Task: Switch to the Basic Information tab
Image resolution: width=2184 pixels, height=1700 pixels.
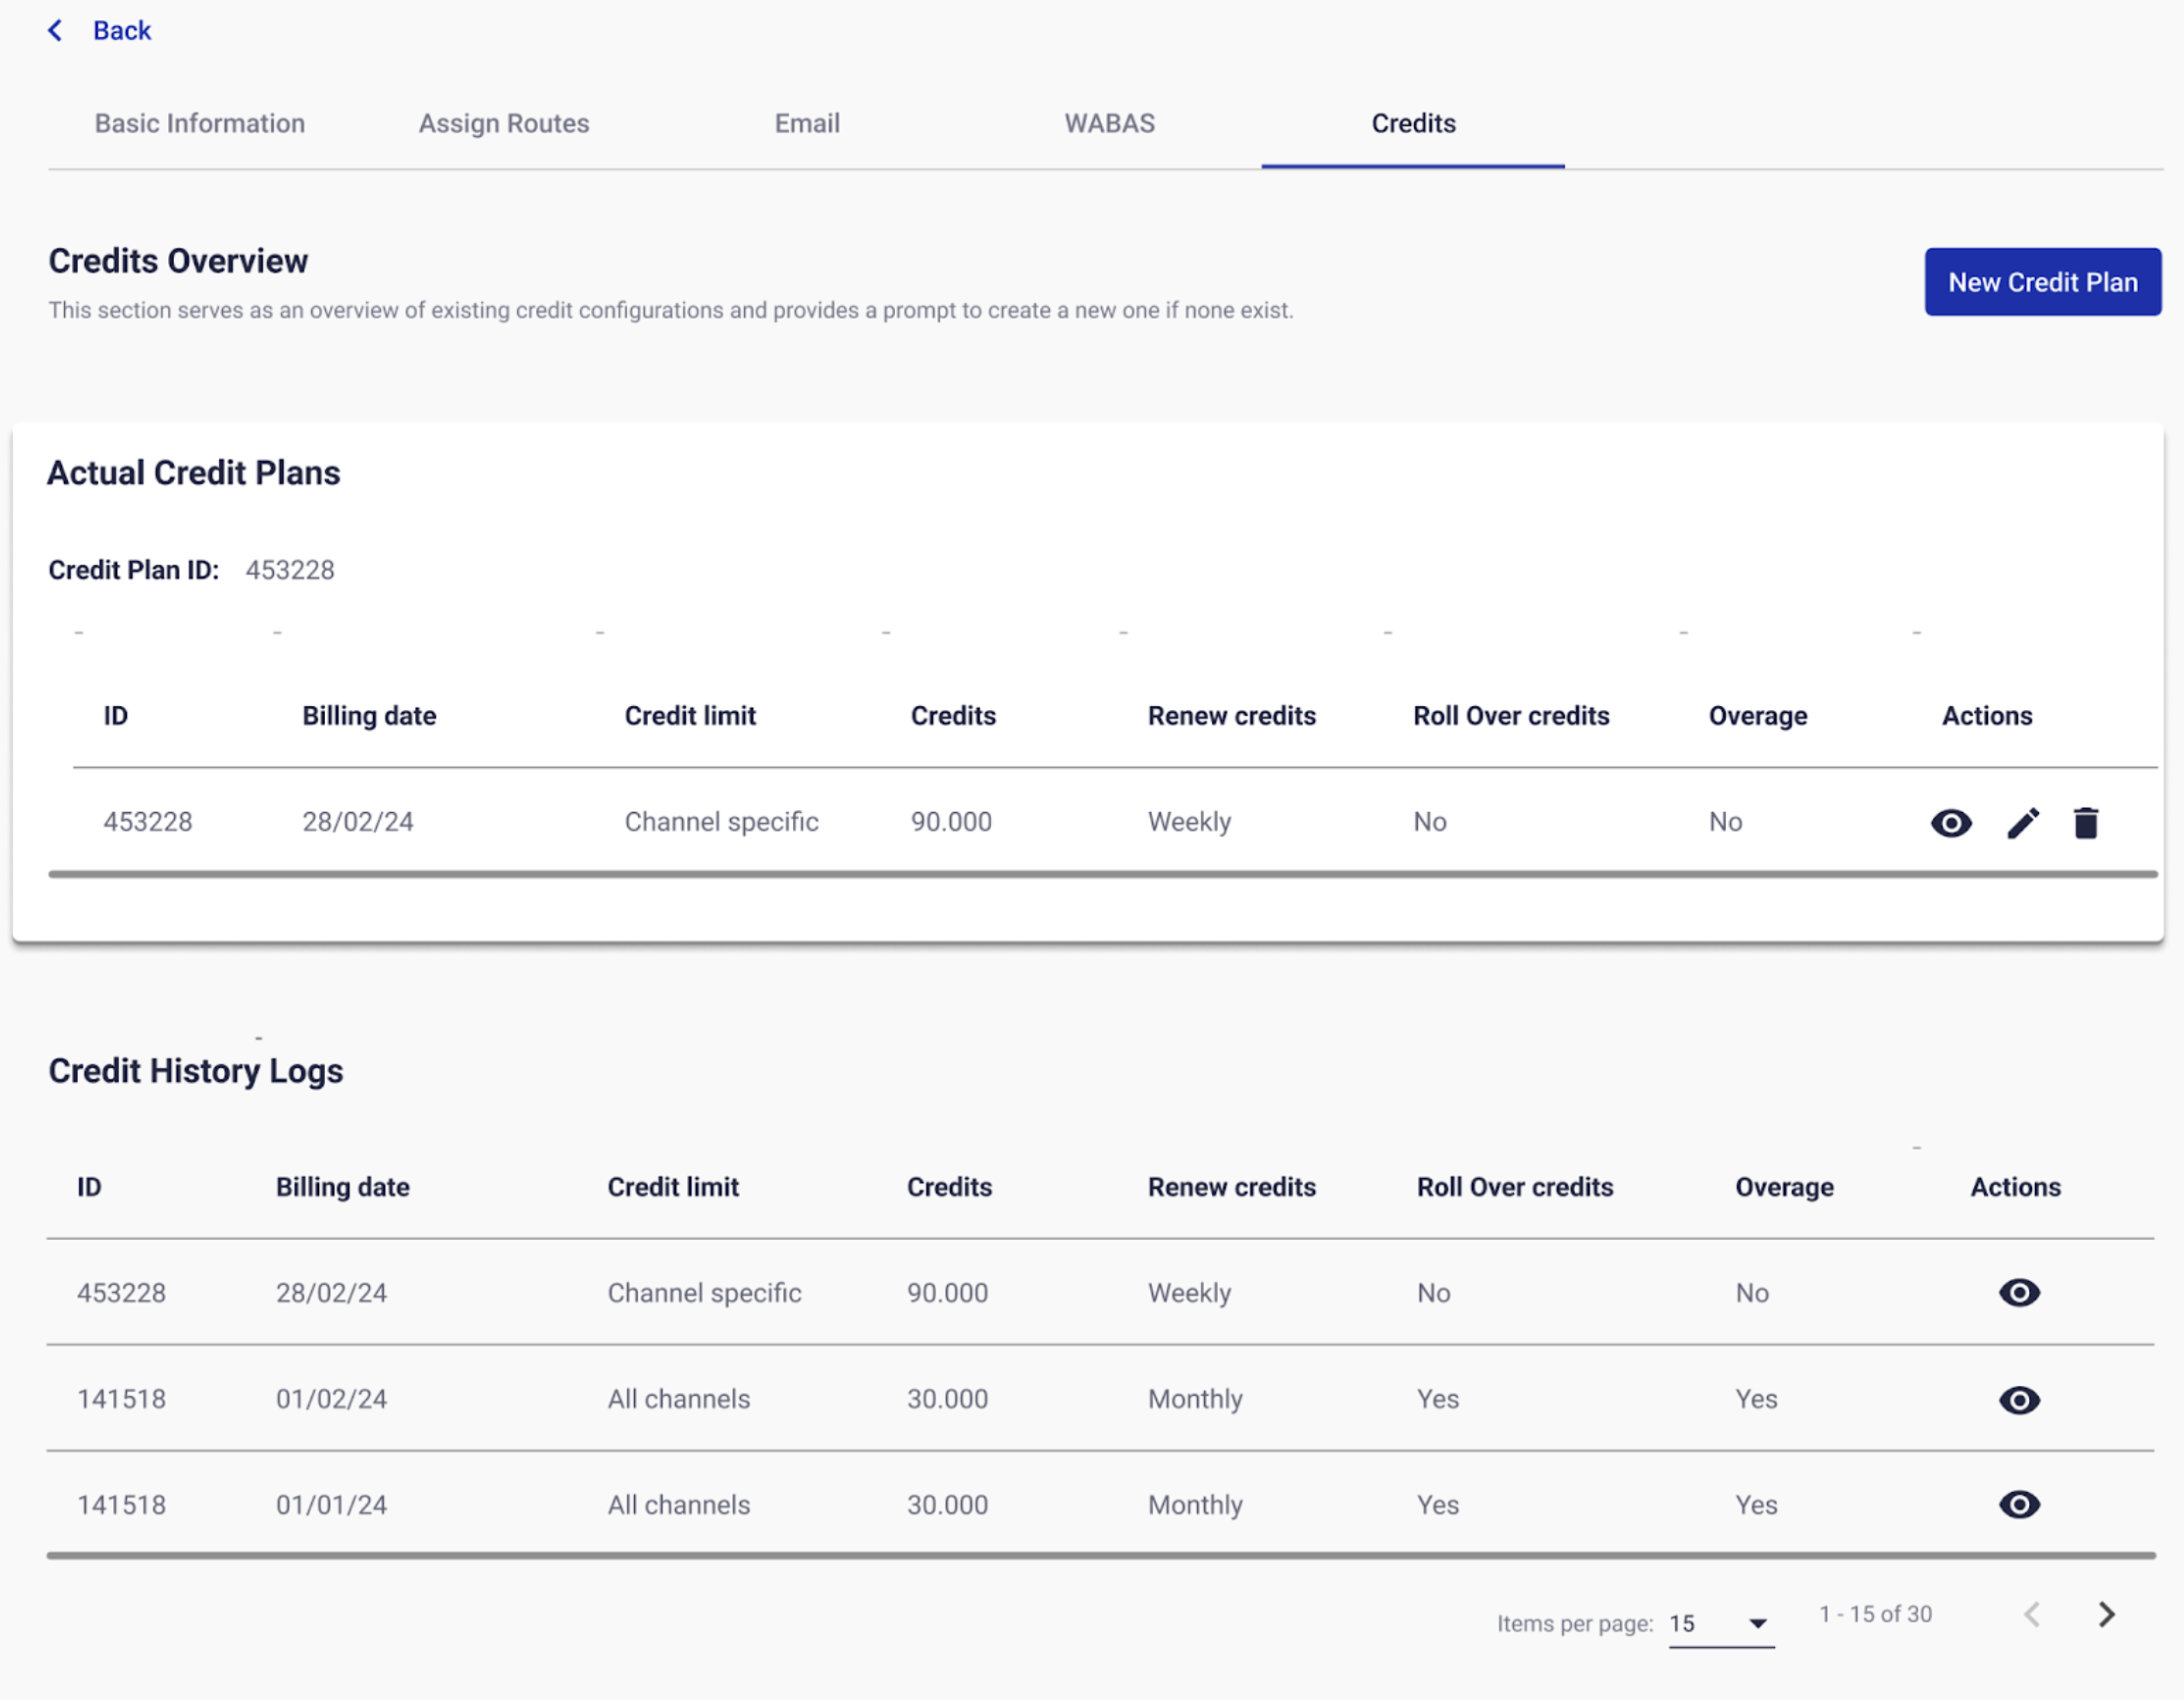Action: (200, 123)
